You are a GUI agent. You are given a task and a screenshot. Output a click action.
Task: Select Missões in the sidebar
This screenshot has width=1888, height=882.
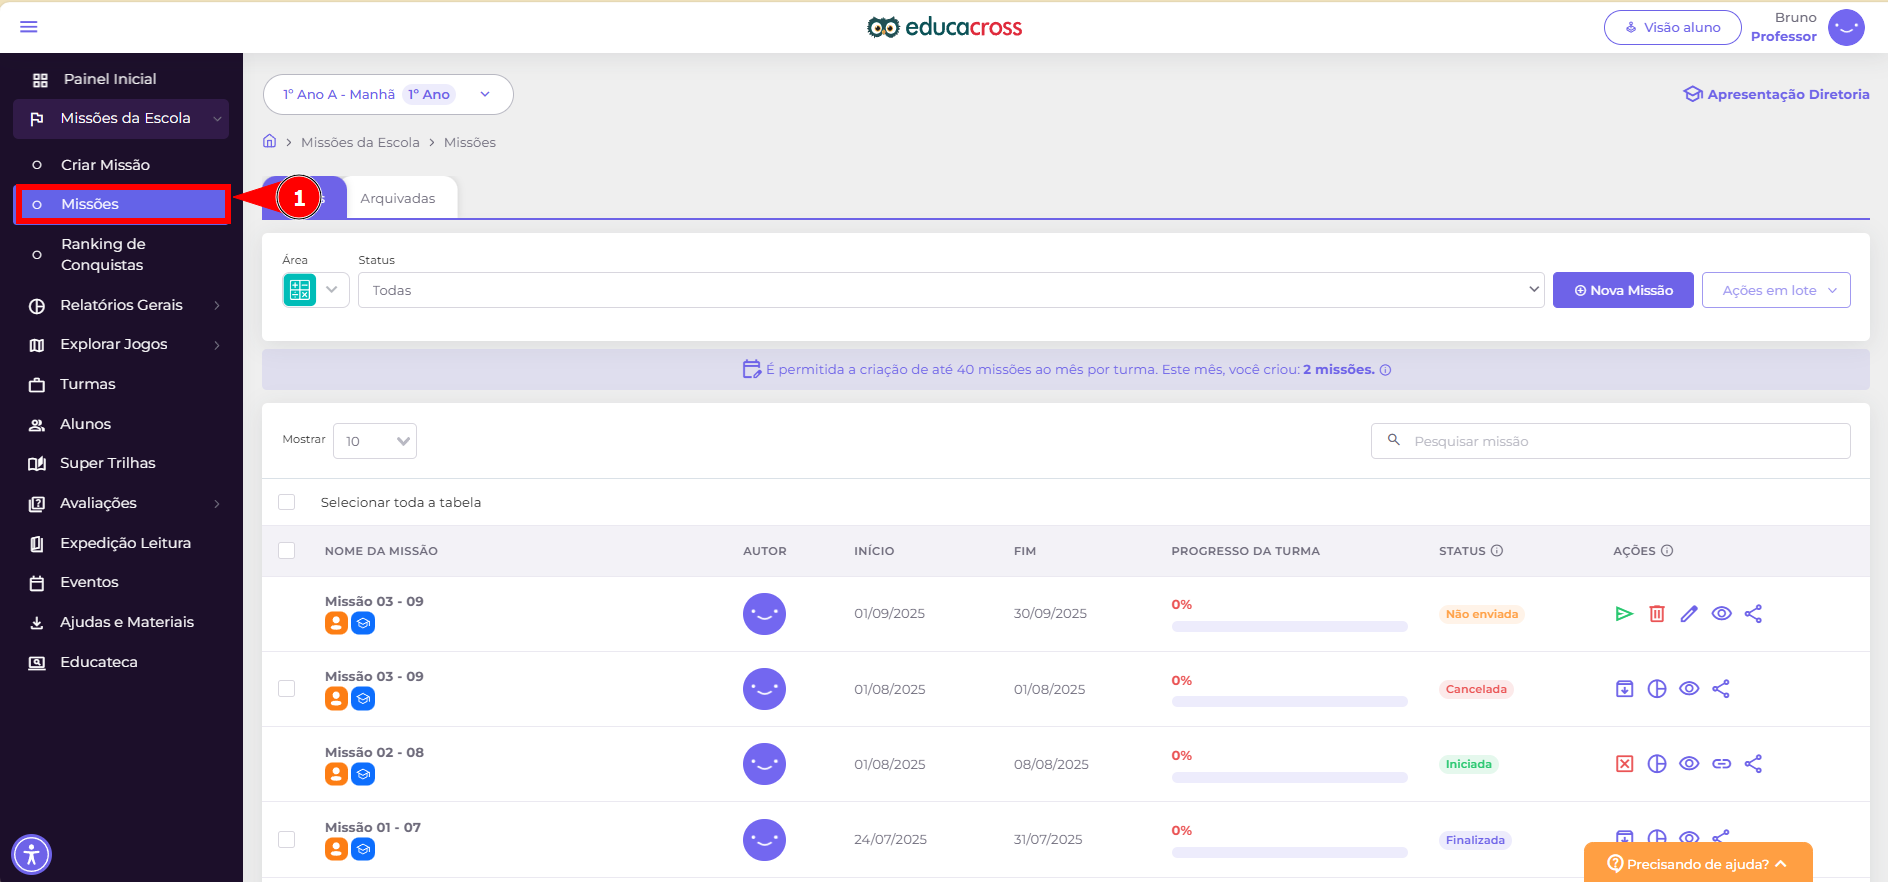(121, 204)
